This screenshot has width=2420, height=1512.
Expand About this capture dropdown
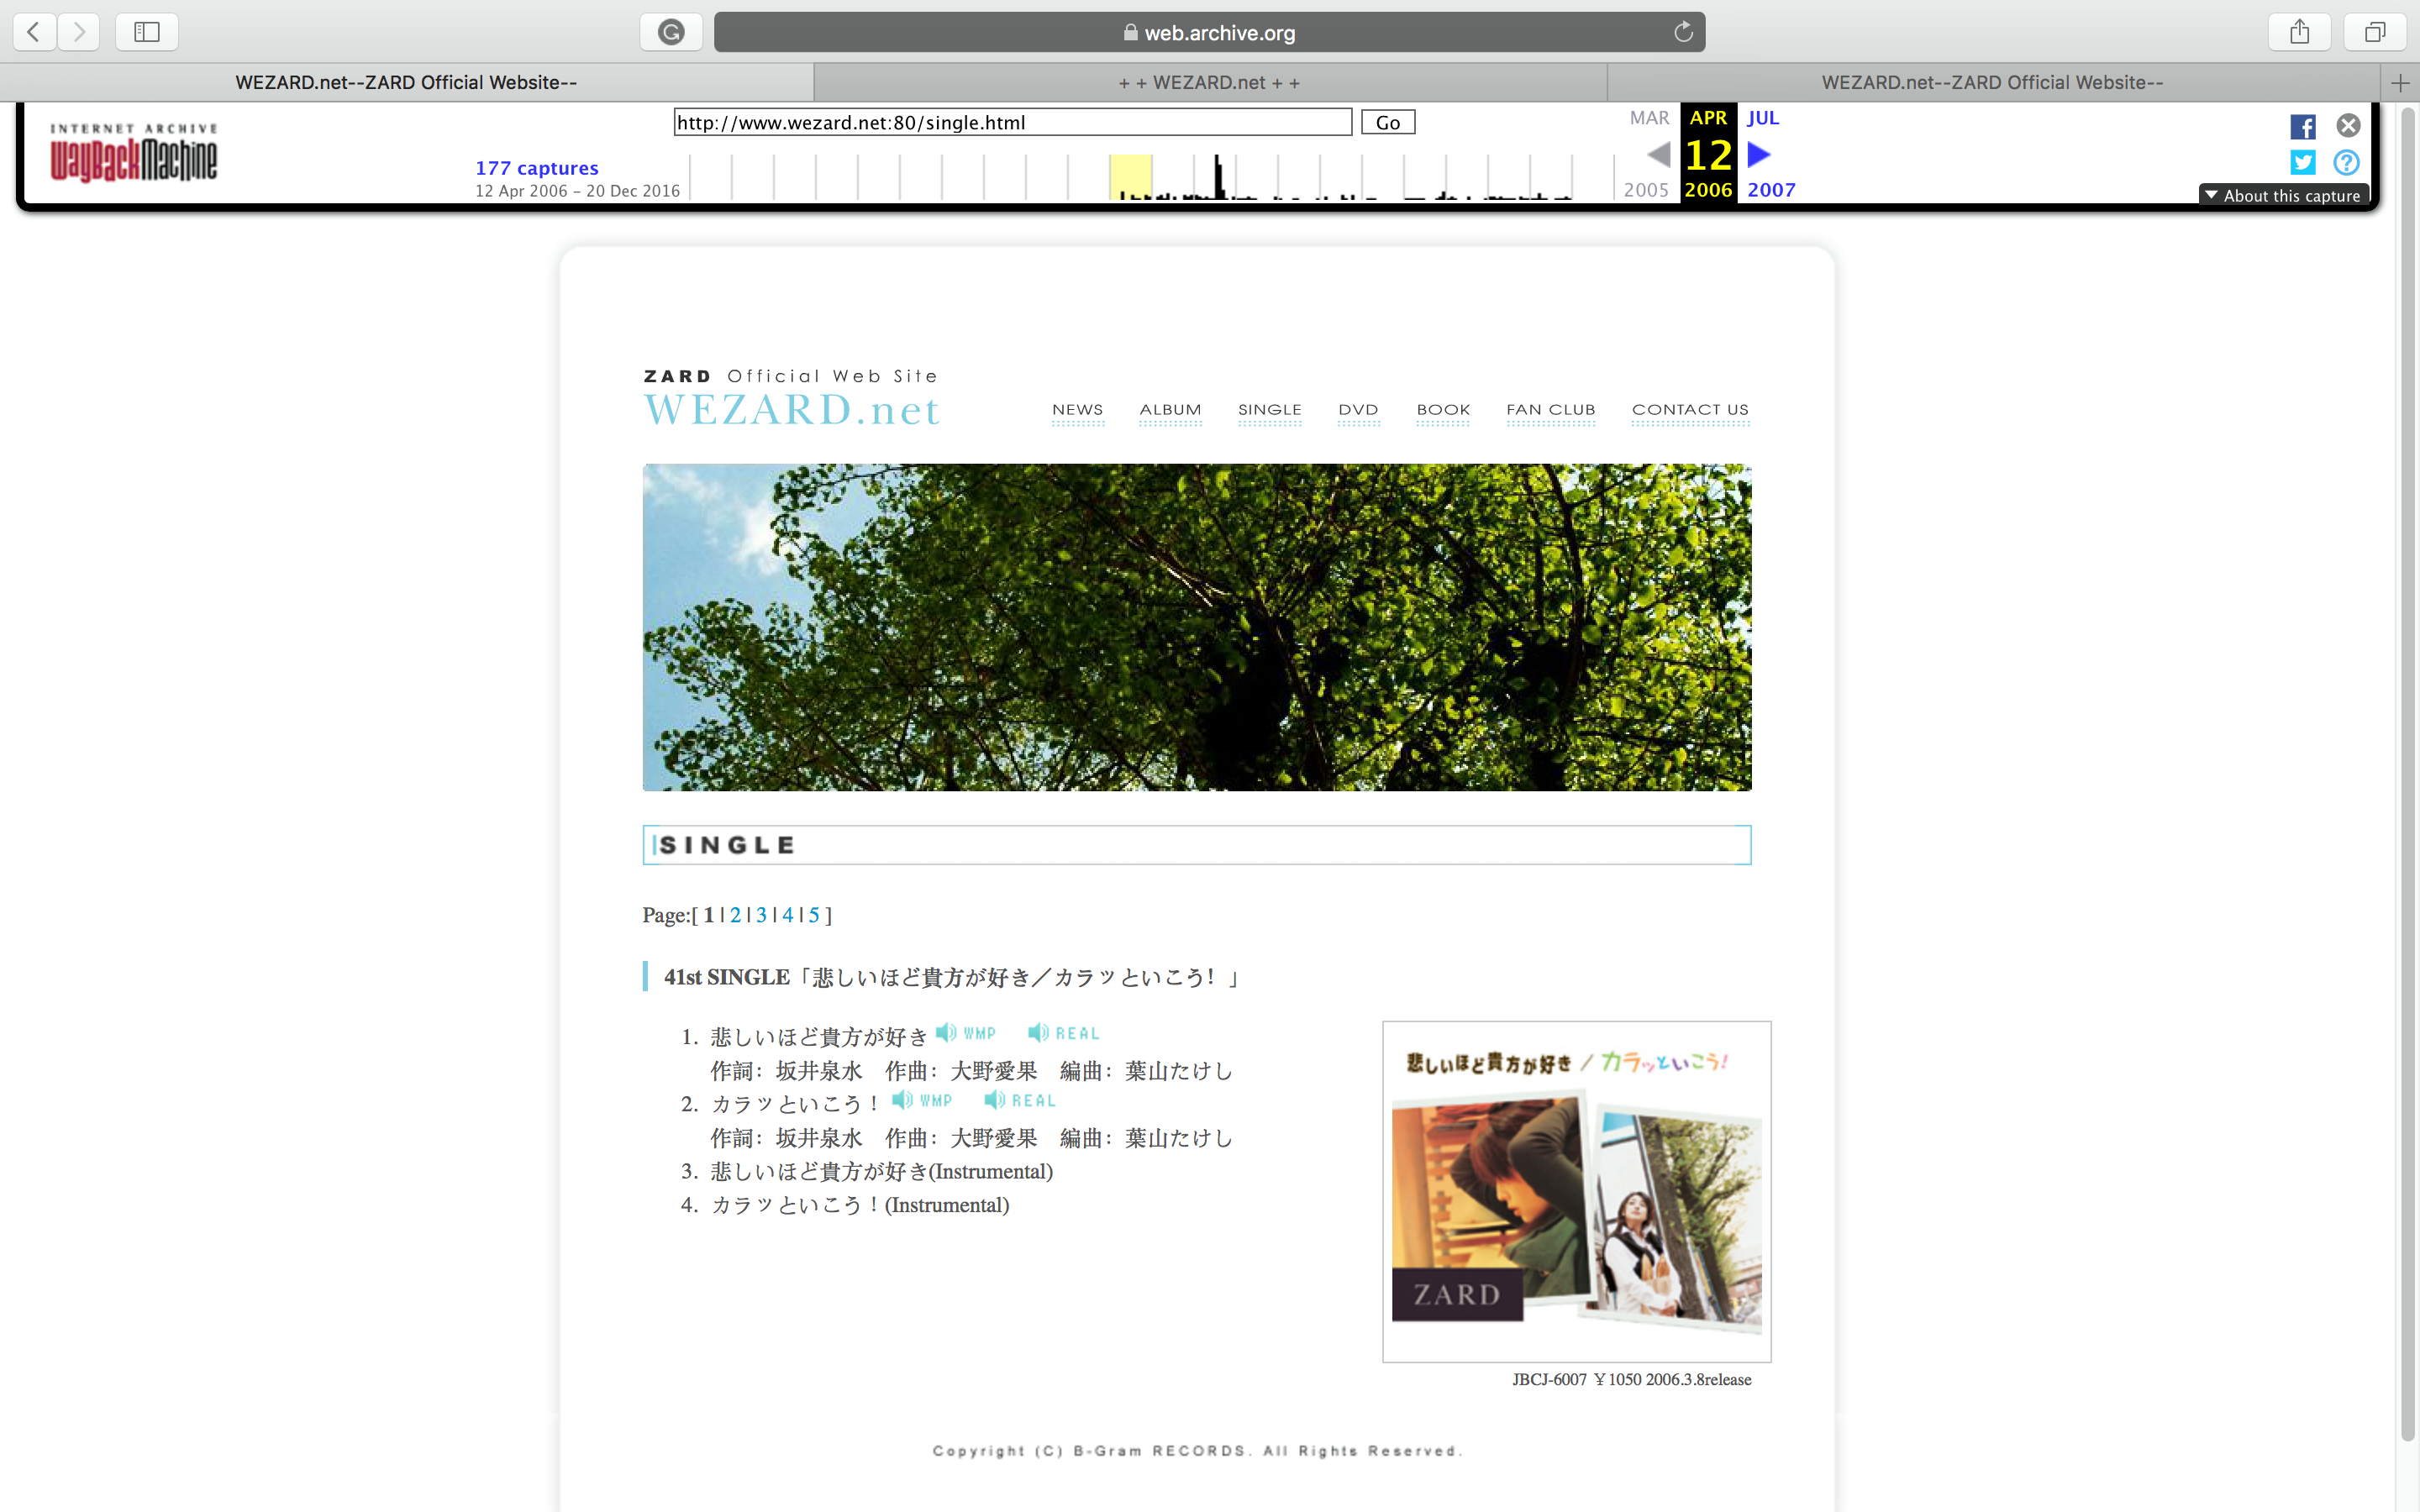point(2283,195)
